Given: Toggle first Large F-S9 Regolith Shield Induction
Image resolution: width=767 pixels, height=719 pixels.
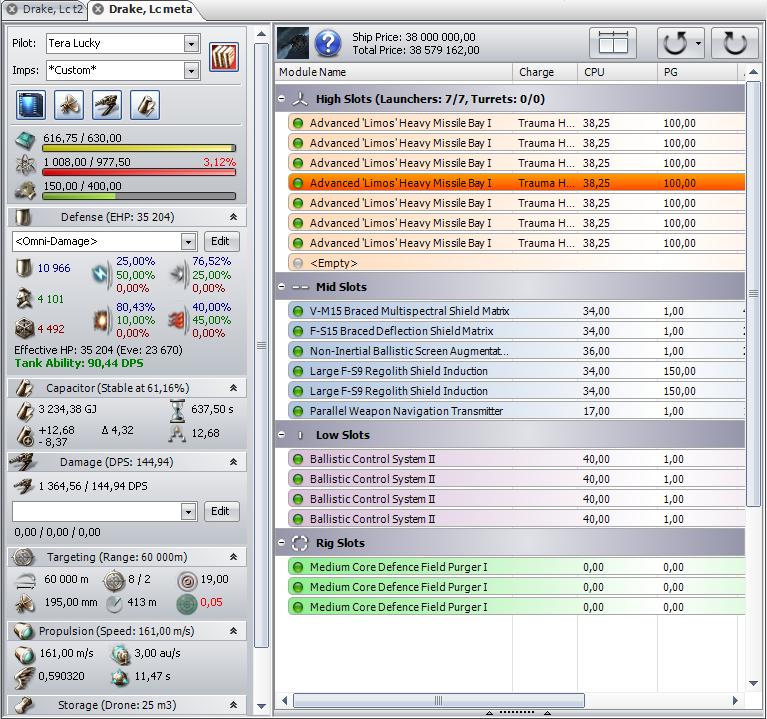Looking at the screenshot, I should click(297, 371).
